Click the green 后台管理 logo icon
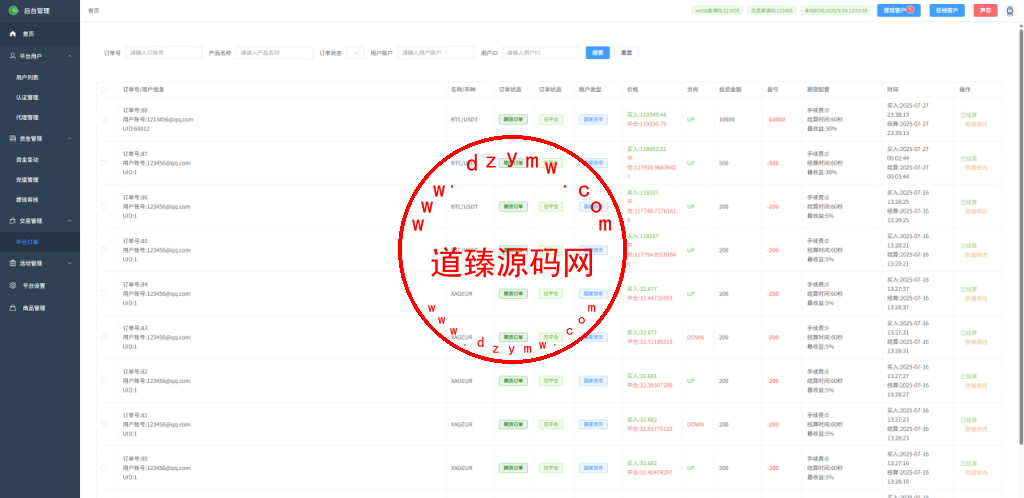Image resolution: width=1024 pixels, height=498 pixels. tap(13, 10)
